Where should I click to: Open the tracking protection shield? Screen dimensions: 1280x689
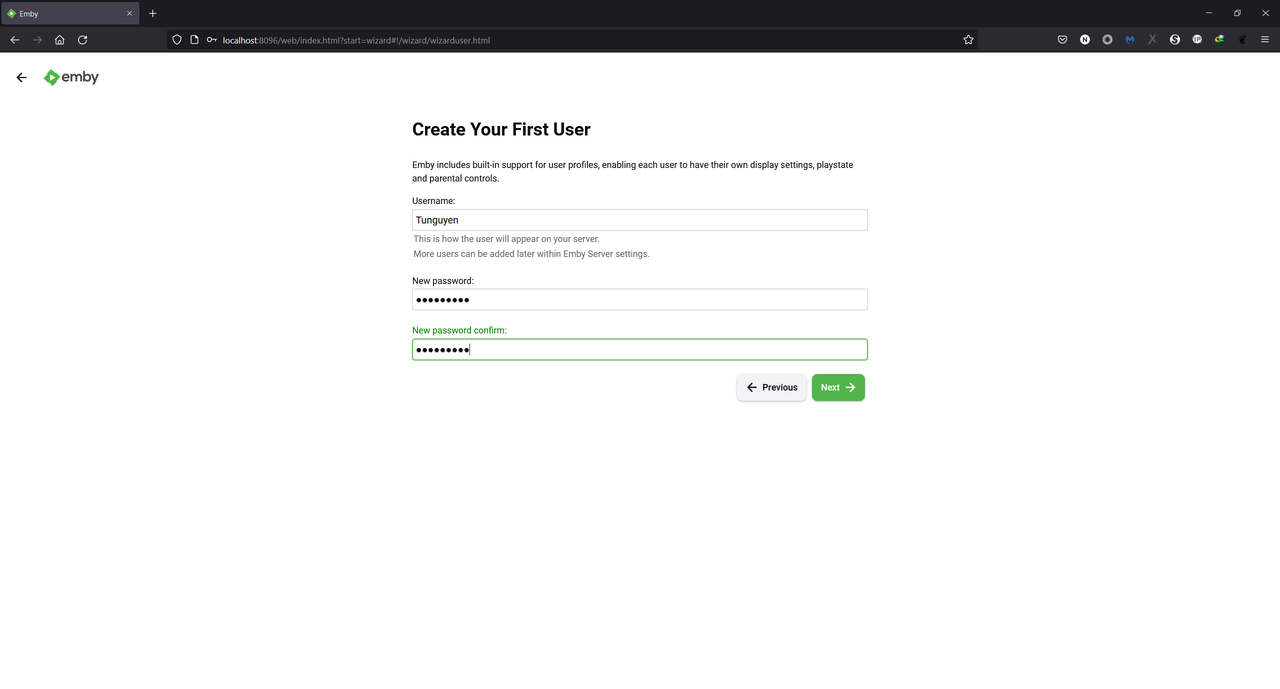[177, 40]
